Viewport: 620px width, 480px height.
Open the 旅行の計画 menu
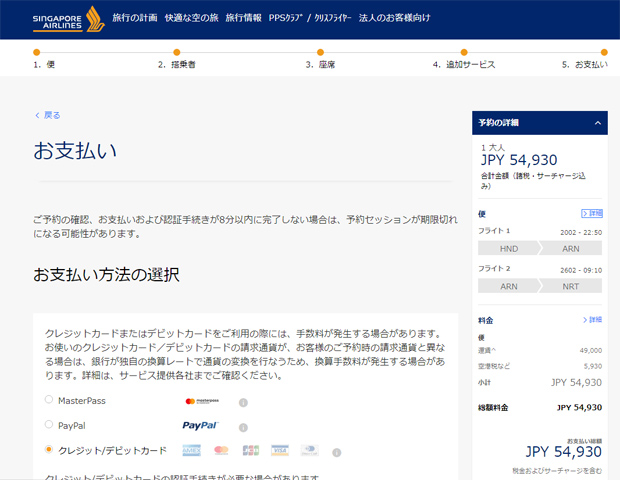tap(134, 18)
